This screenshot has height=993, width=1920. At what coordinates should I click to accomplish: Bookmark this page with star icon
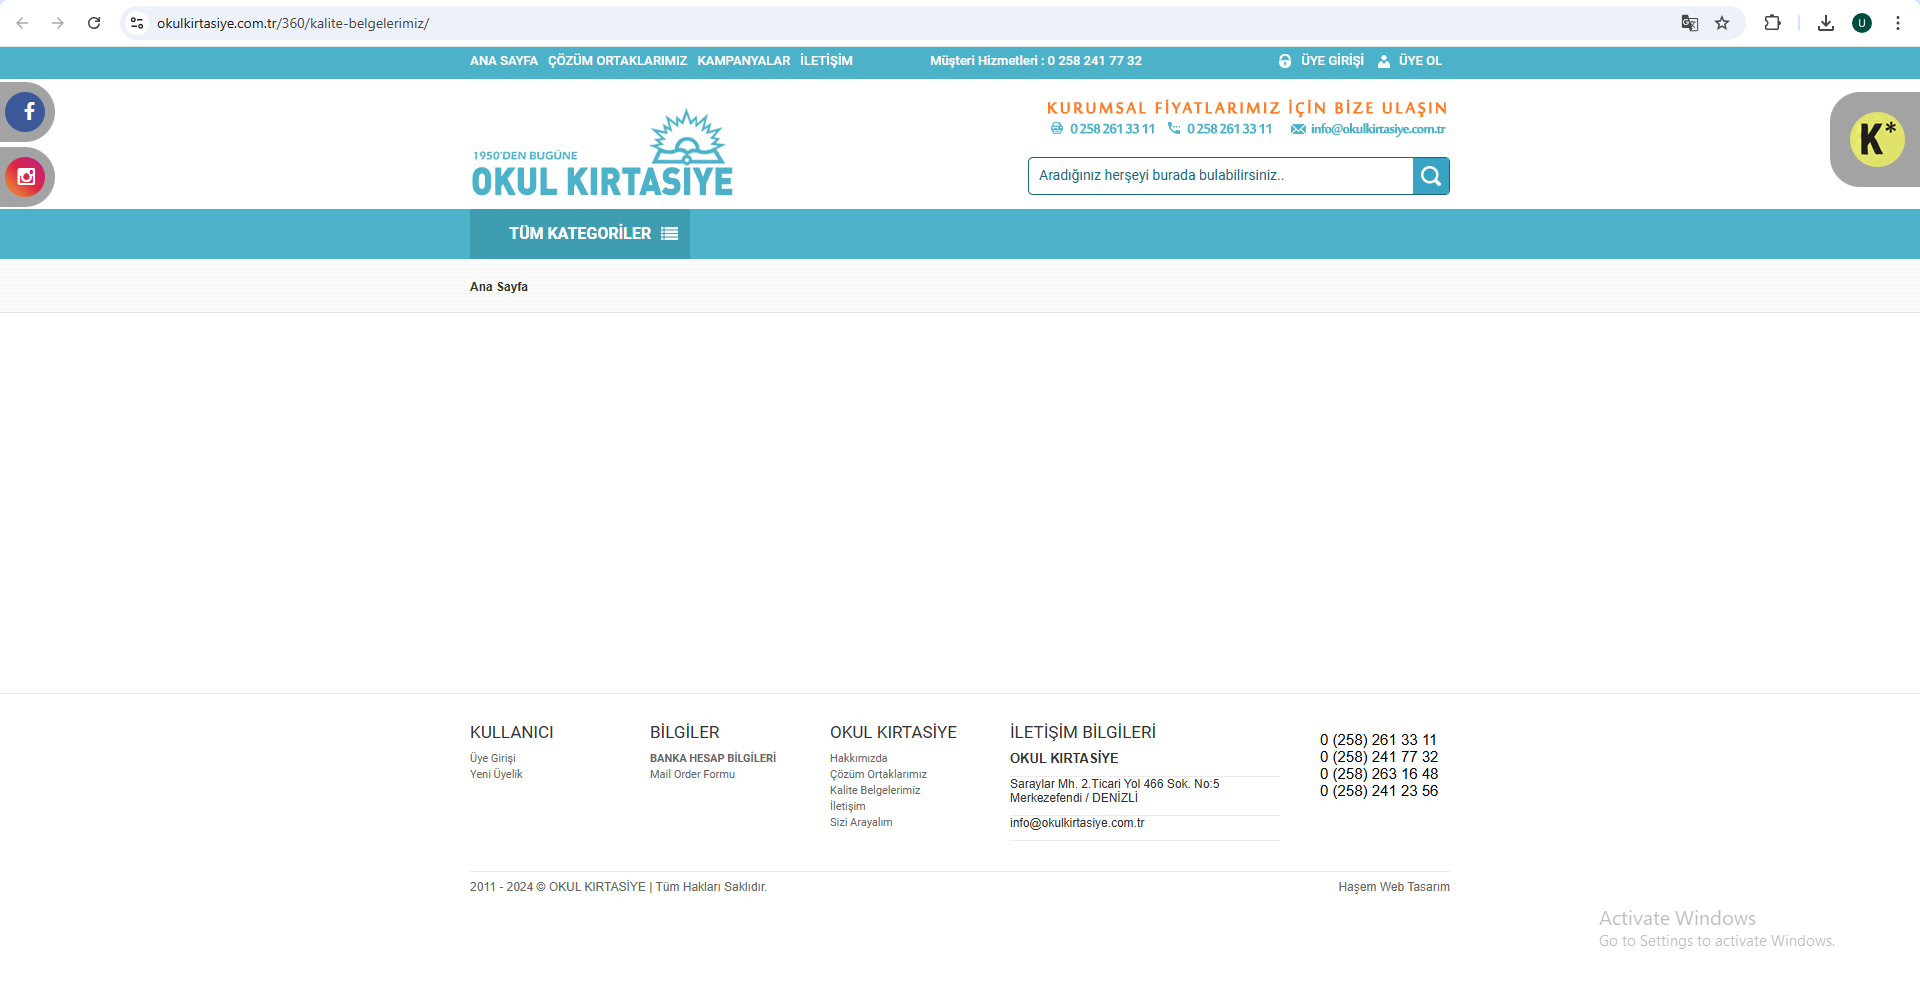point(1722,23)
